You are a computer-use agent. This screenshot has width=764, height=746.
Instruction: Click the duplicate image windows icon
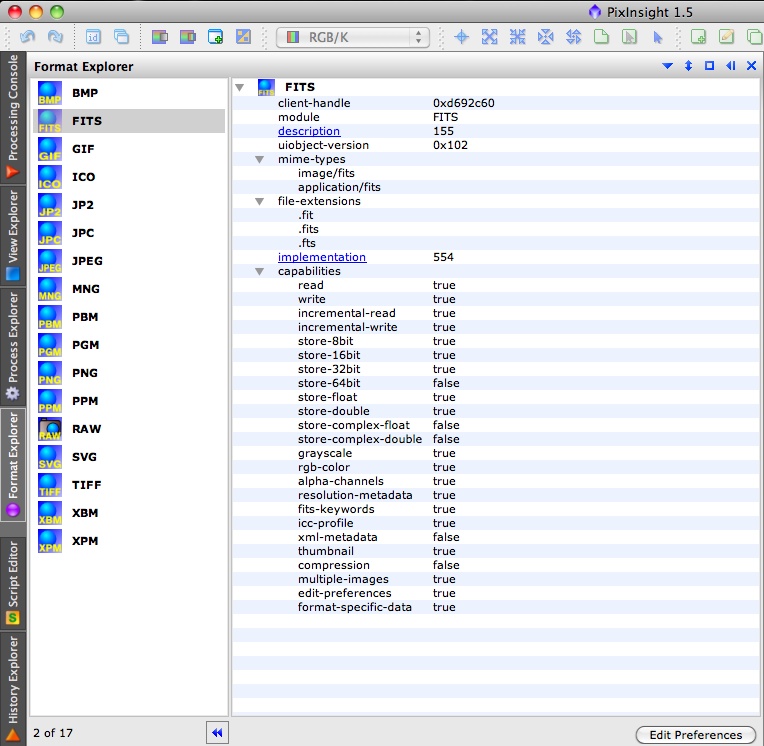121,37
